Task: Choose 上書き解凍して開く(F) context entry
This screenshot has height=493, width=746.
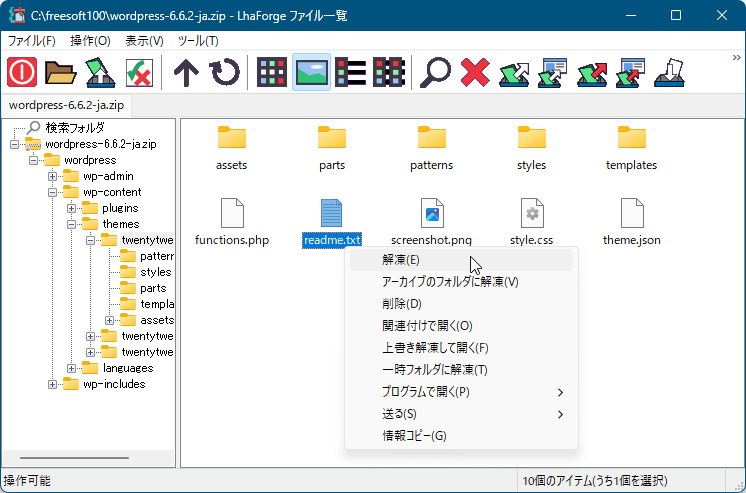Action: tap(461, 348)
